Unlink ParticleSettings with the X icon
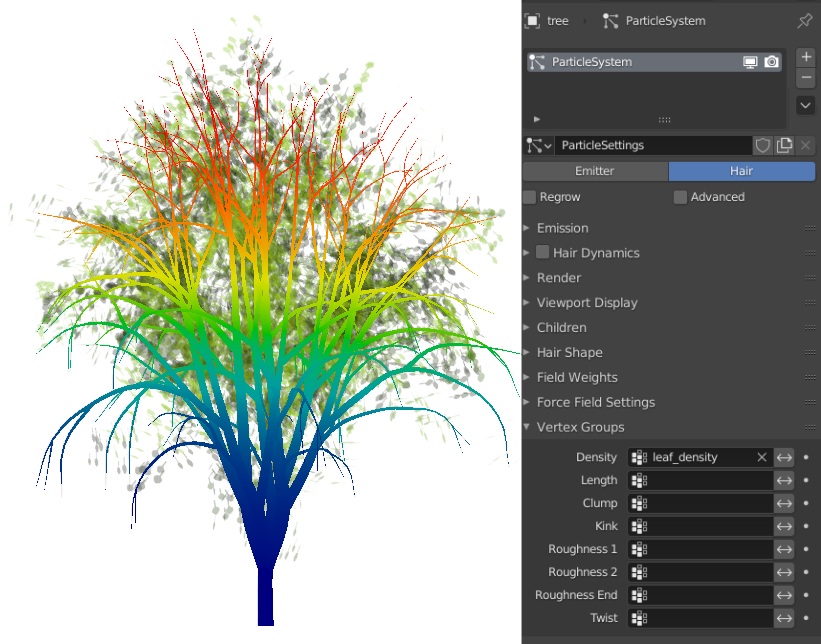 click(806, 146)
